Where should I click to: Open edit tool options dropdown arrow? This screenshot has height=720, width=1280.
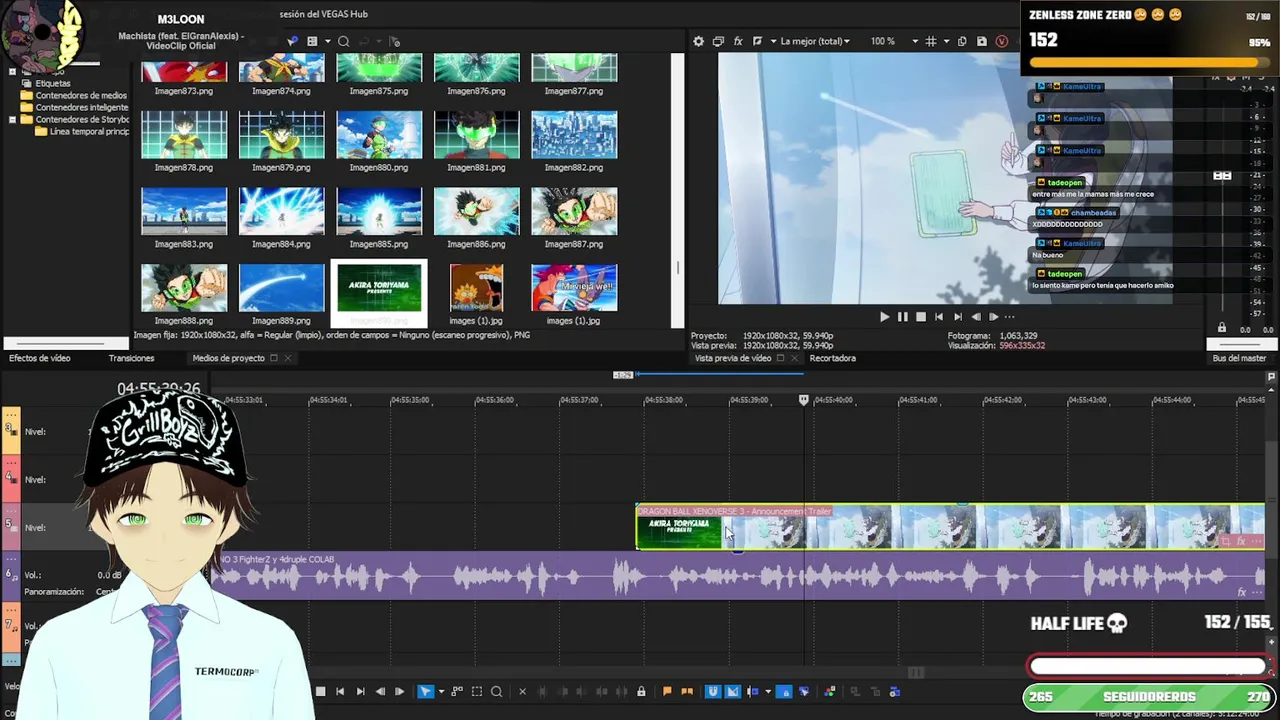(x=441, y=691)
